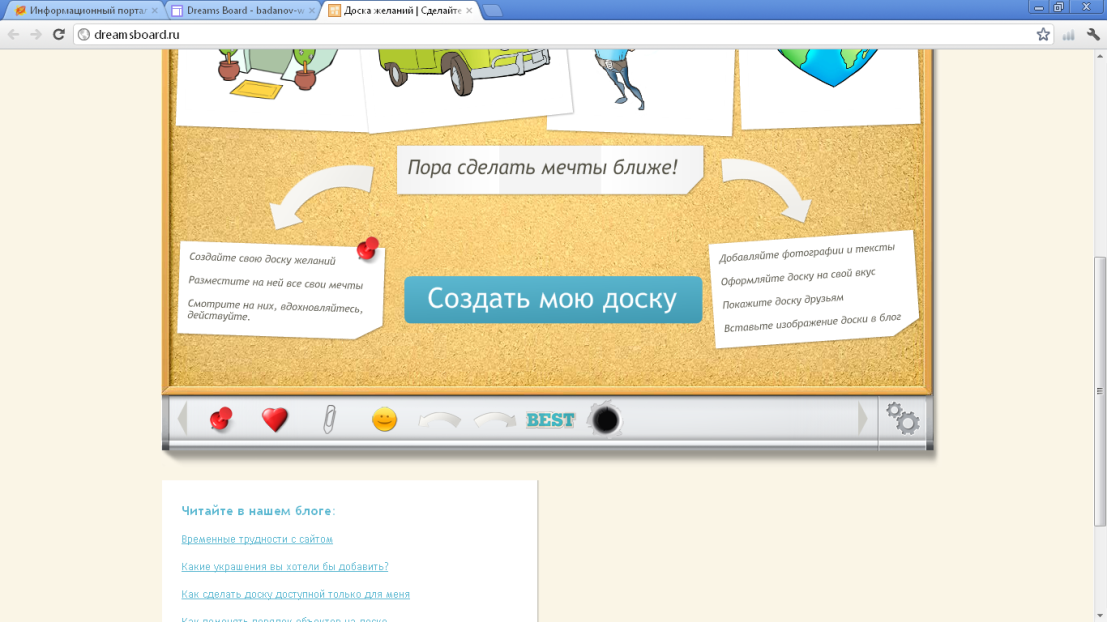Image resolution: width=1107 pixels, height=622 pixels.
Task: Close the Информационный портал tab
Action: (x=155, y=11)
